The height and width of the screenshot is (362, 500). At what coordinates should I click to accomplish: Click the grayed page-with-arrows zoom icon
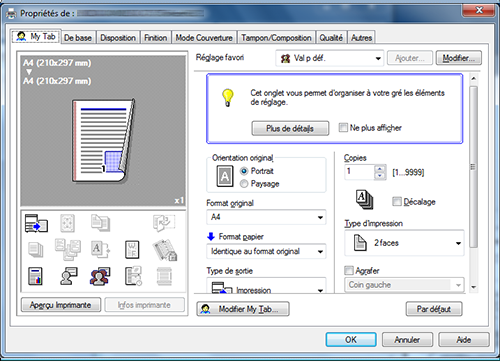[67, 223]
